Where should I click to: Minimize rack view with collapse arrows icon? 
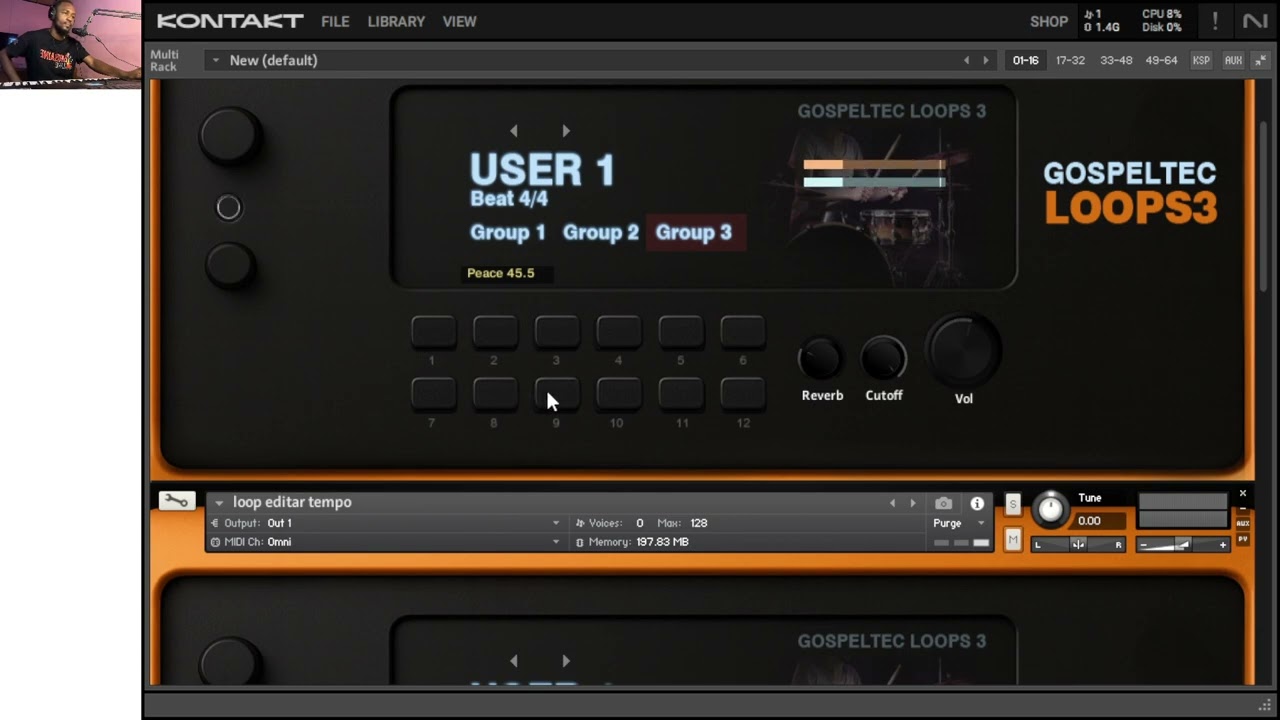click(x=1262, y=60)
